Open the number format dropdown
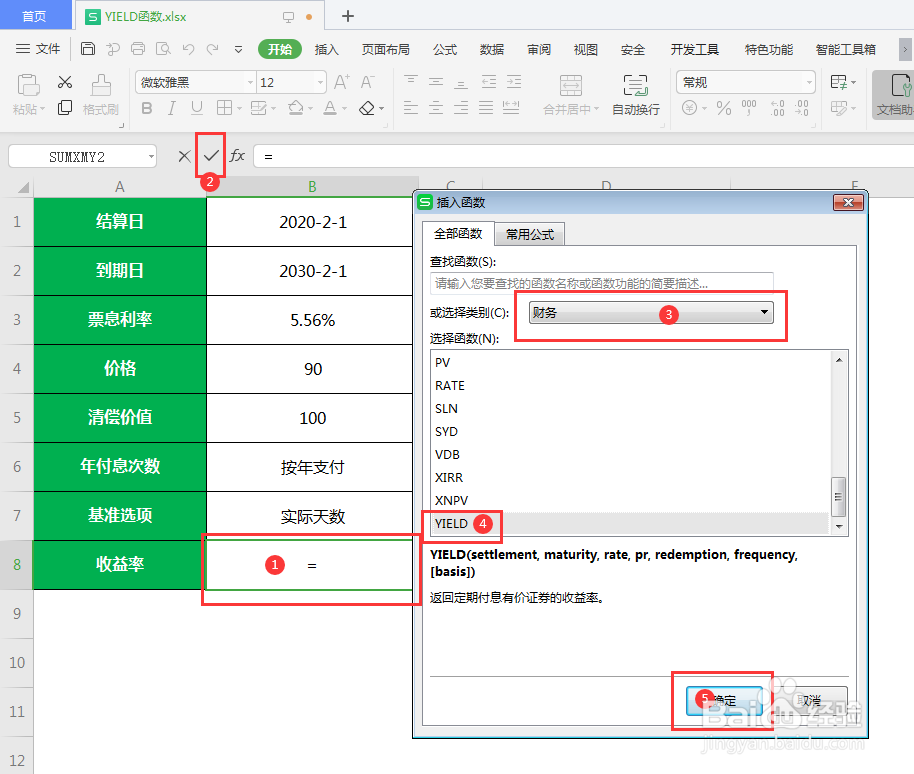Image resolution: width=914 pixels, height=774 pixels. (x=809, y=83)
